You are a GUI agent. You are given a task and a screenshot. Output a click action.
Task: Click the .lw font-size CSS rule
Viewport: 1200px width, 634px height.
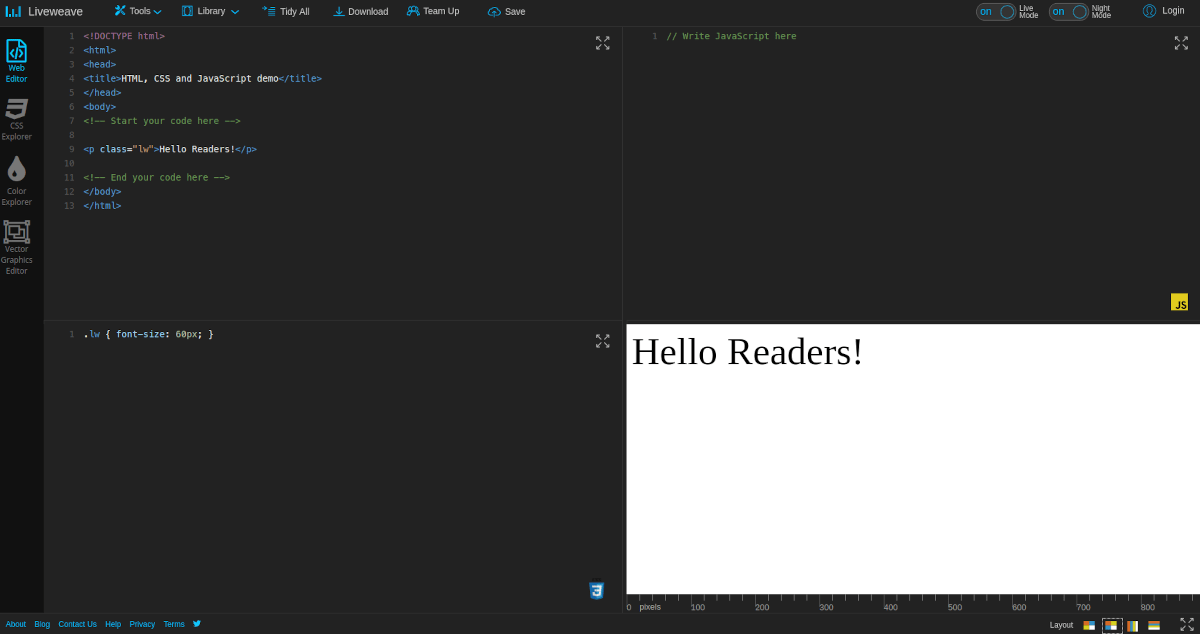click(x=148, y=334)
